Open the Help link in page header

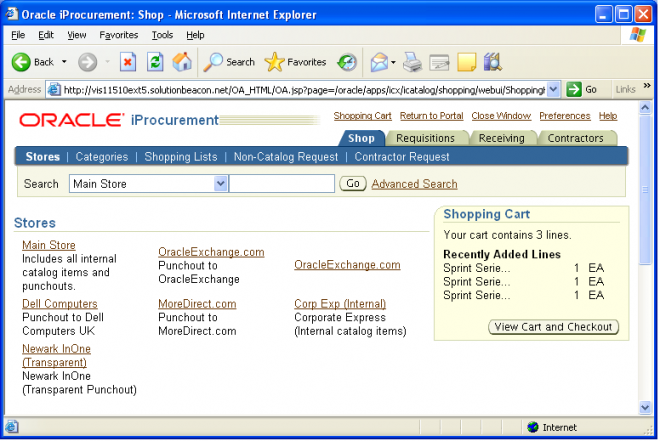(x=608, y=116)
